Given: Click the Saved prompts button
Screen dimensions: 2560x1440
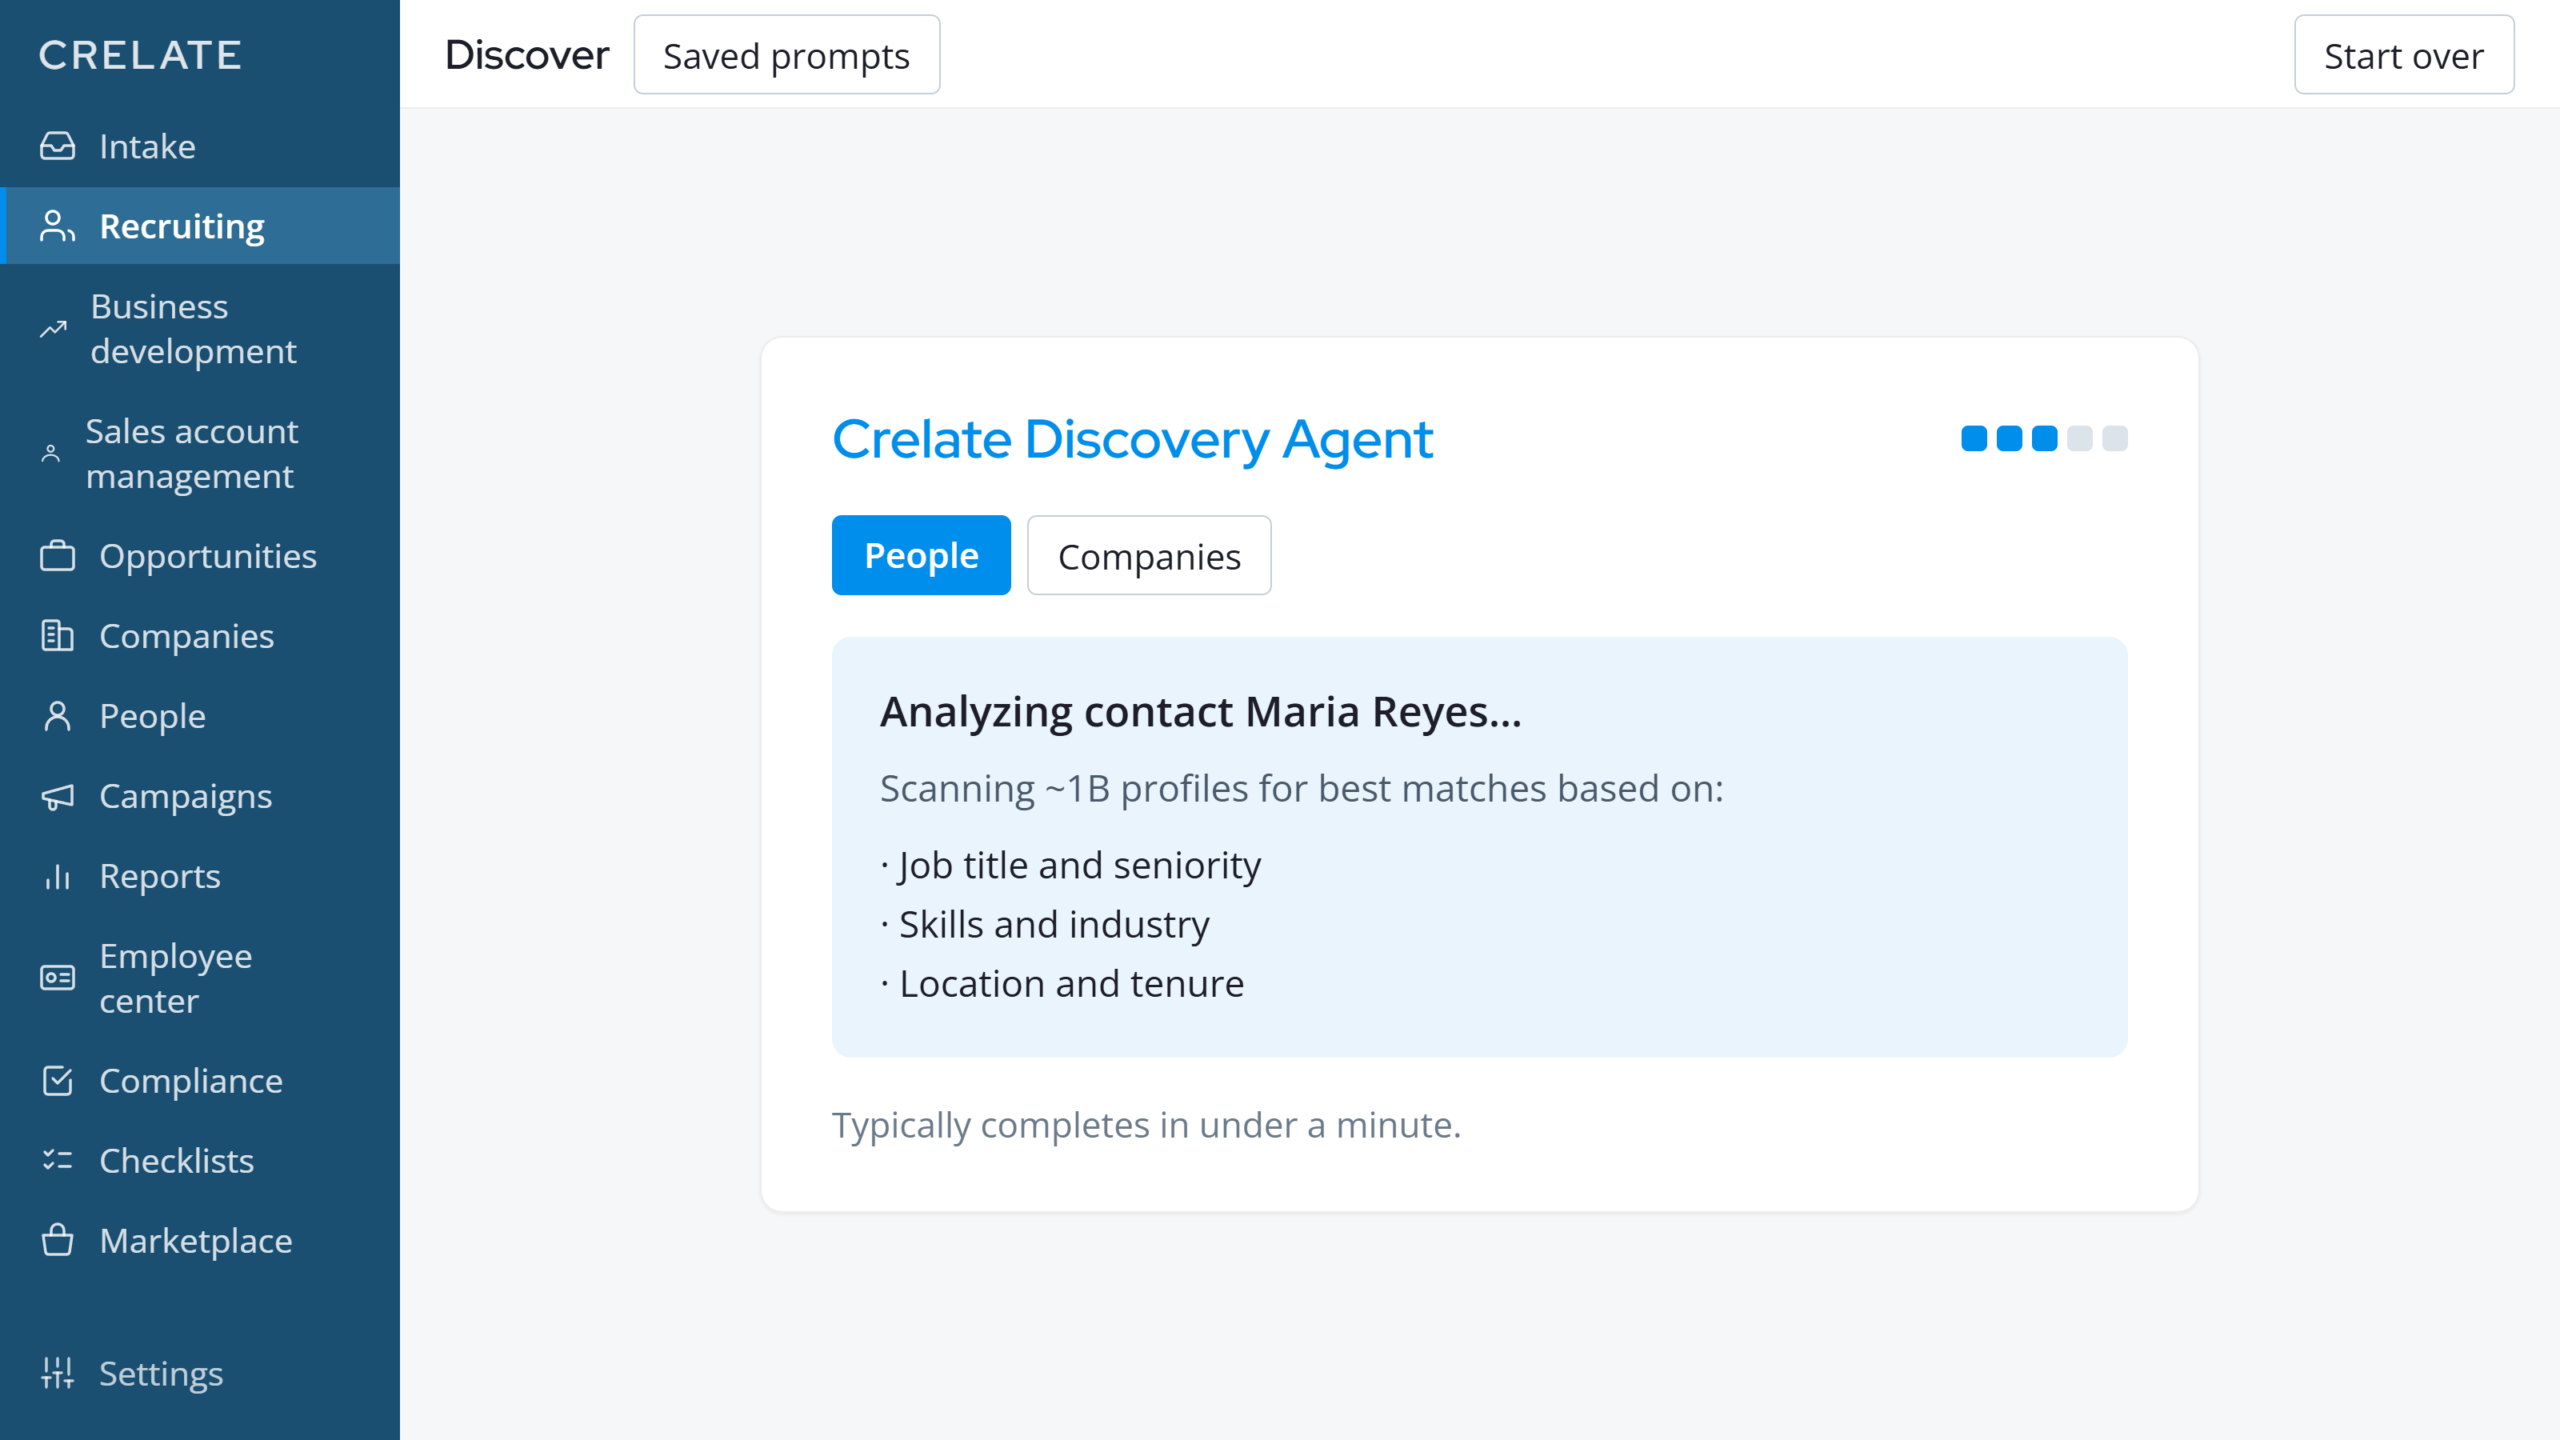Looking at the screenshot, I should tap(787, 55).
